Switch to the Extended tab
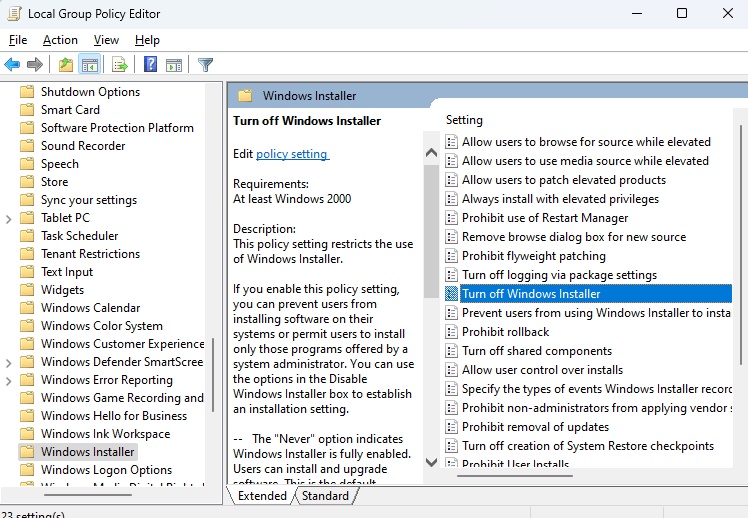This screenshot has height=518, width=748. click(262, 496)
